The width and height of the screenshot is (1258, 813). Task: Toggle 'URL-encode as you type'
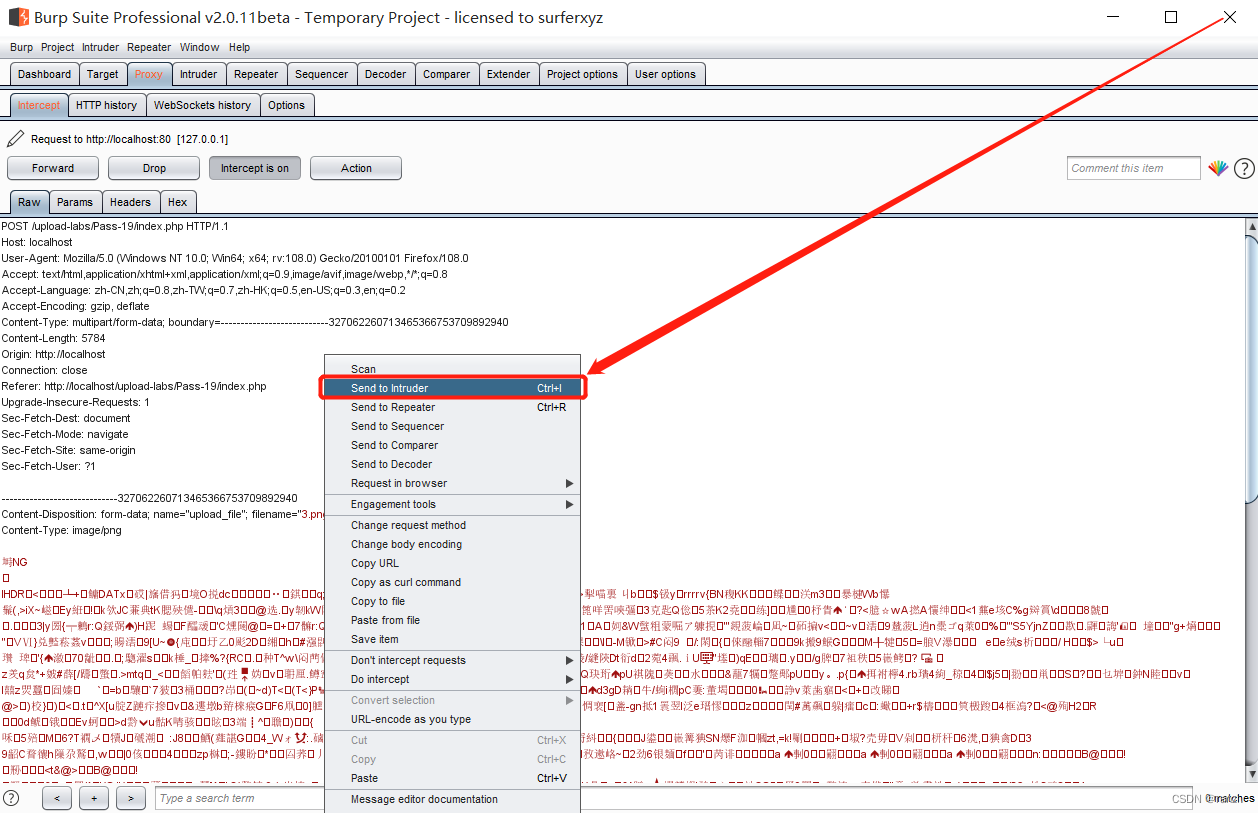click(452, 719)
